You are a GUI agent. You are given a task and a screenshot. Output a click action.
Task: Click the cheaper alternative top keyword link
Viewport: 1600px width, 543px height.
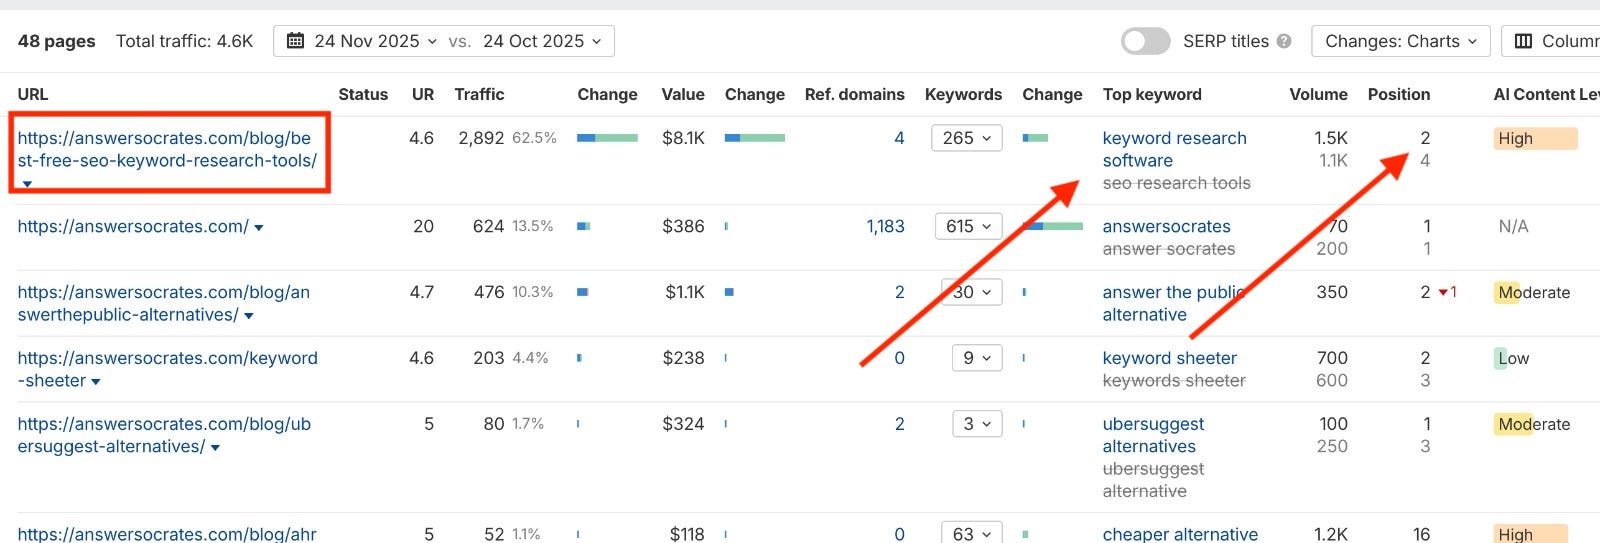1180,534
